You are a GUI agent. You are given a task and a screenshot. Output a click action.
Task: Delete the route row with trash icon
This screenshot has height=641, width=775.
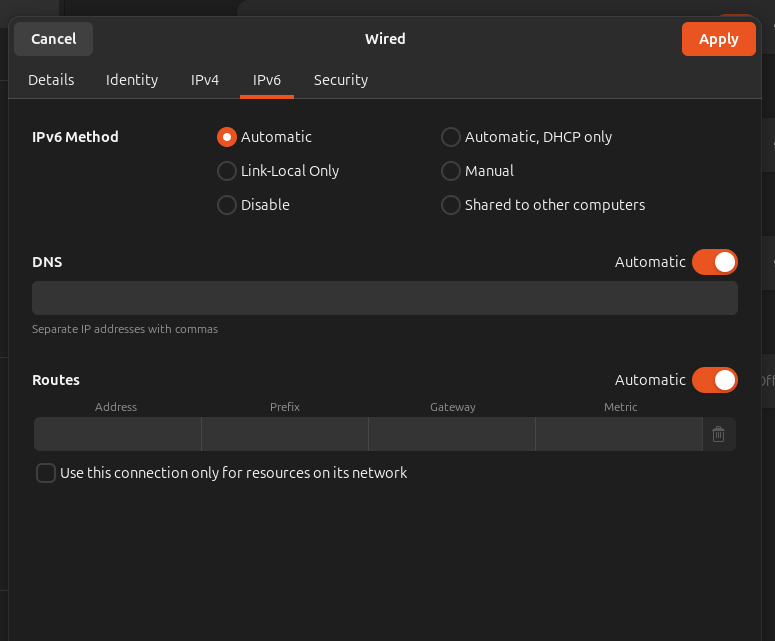pyautogui.click(x=718, y=434)
